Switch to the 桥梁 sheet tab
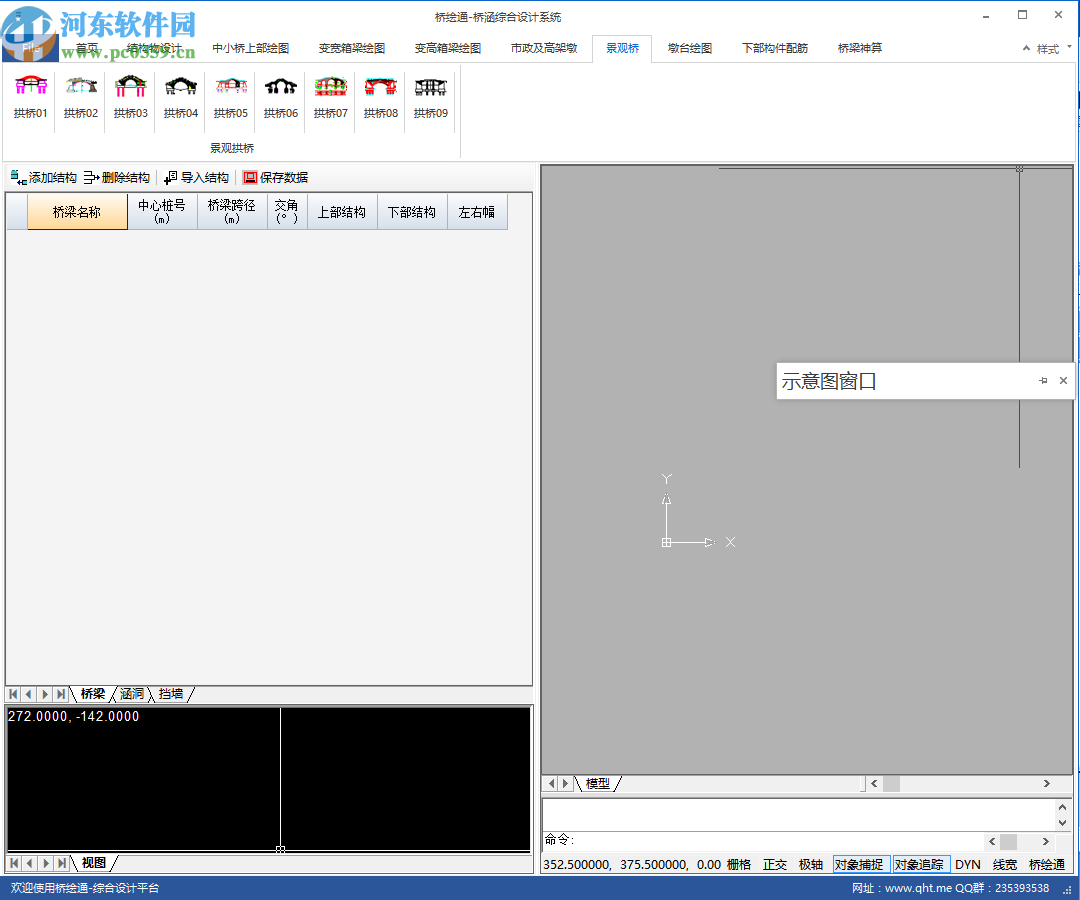The image size is (1080, 900). (93, 694)
